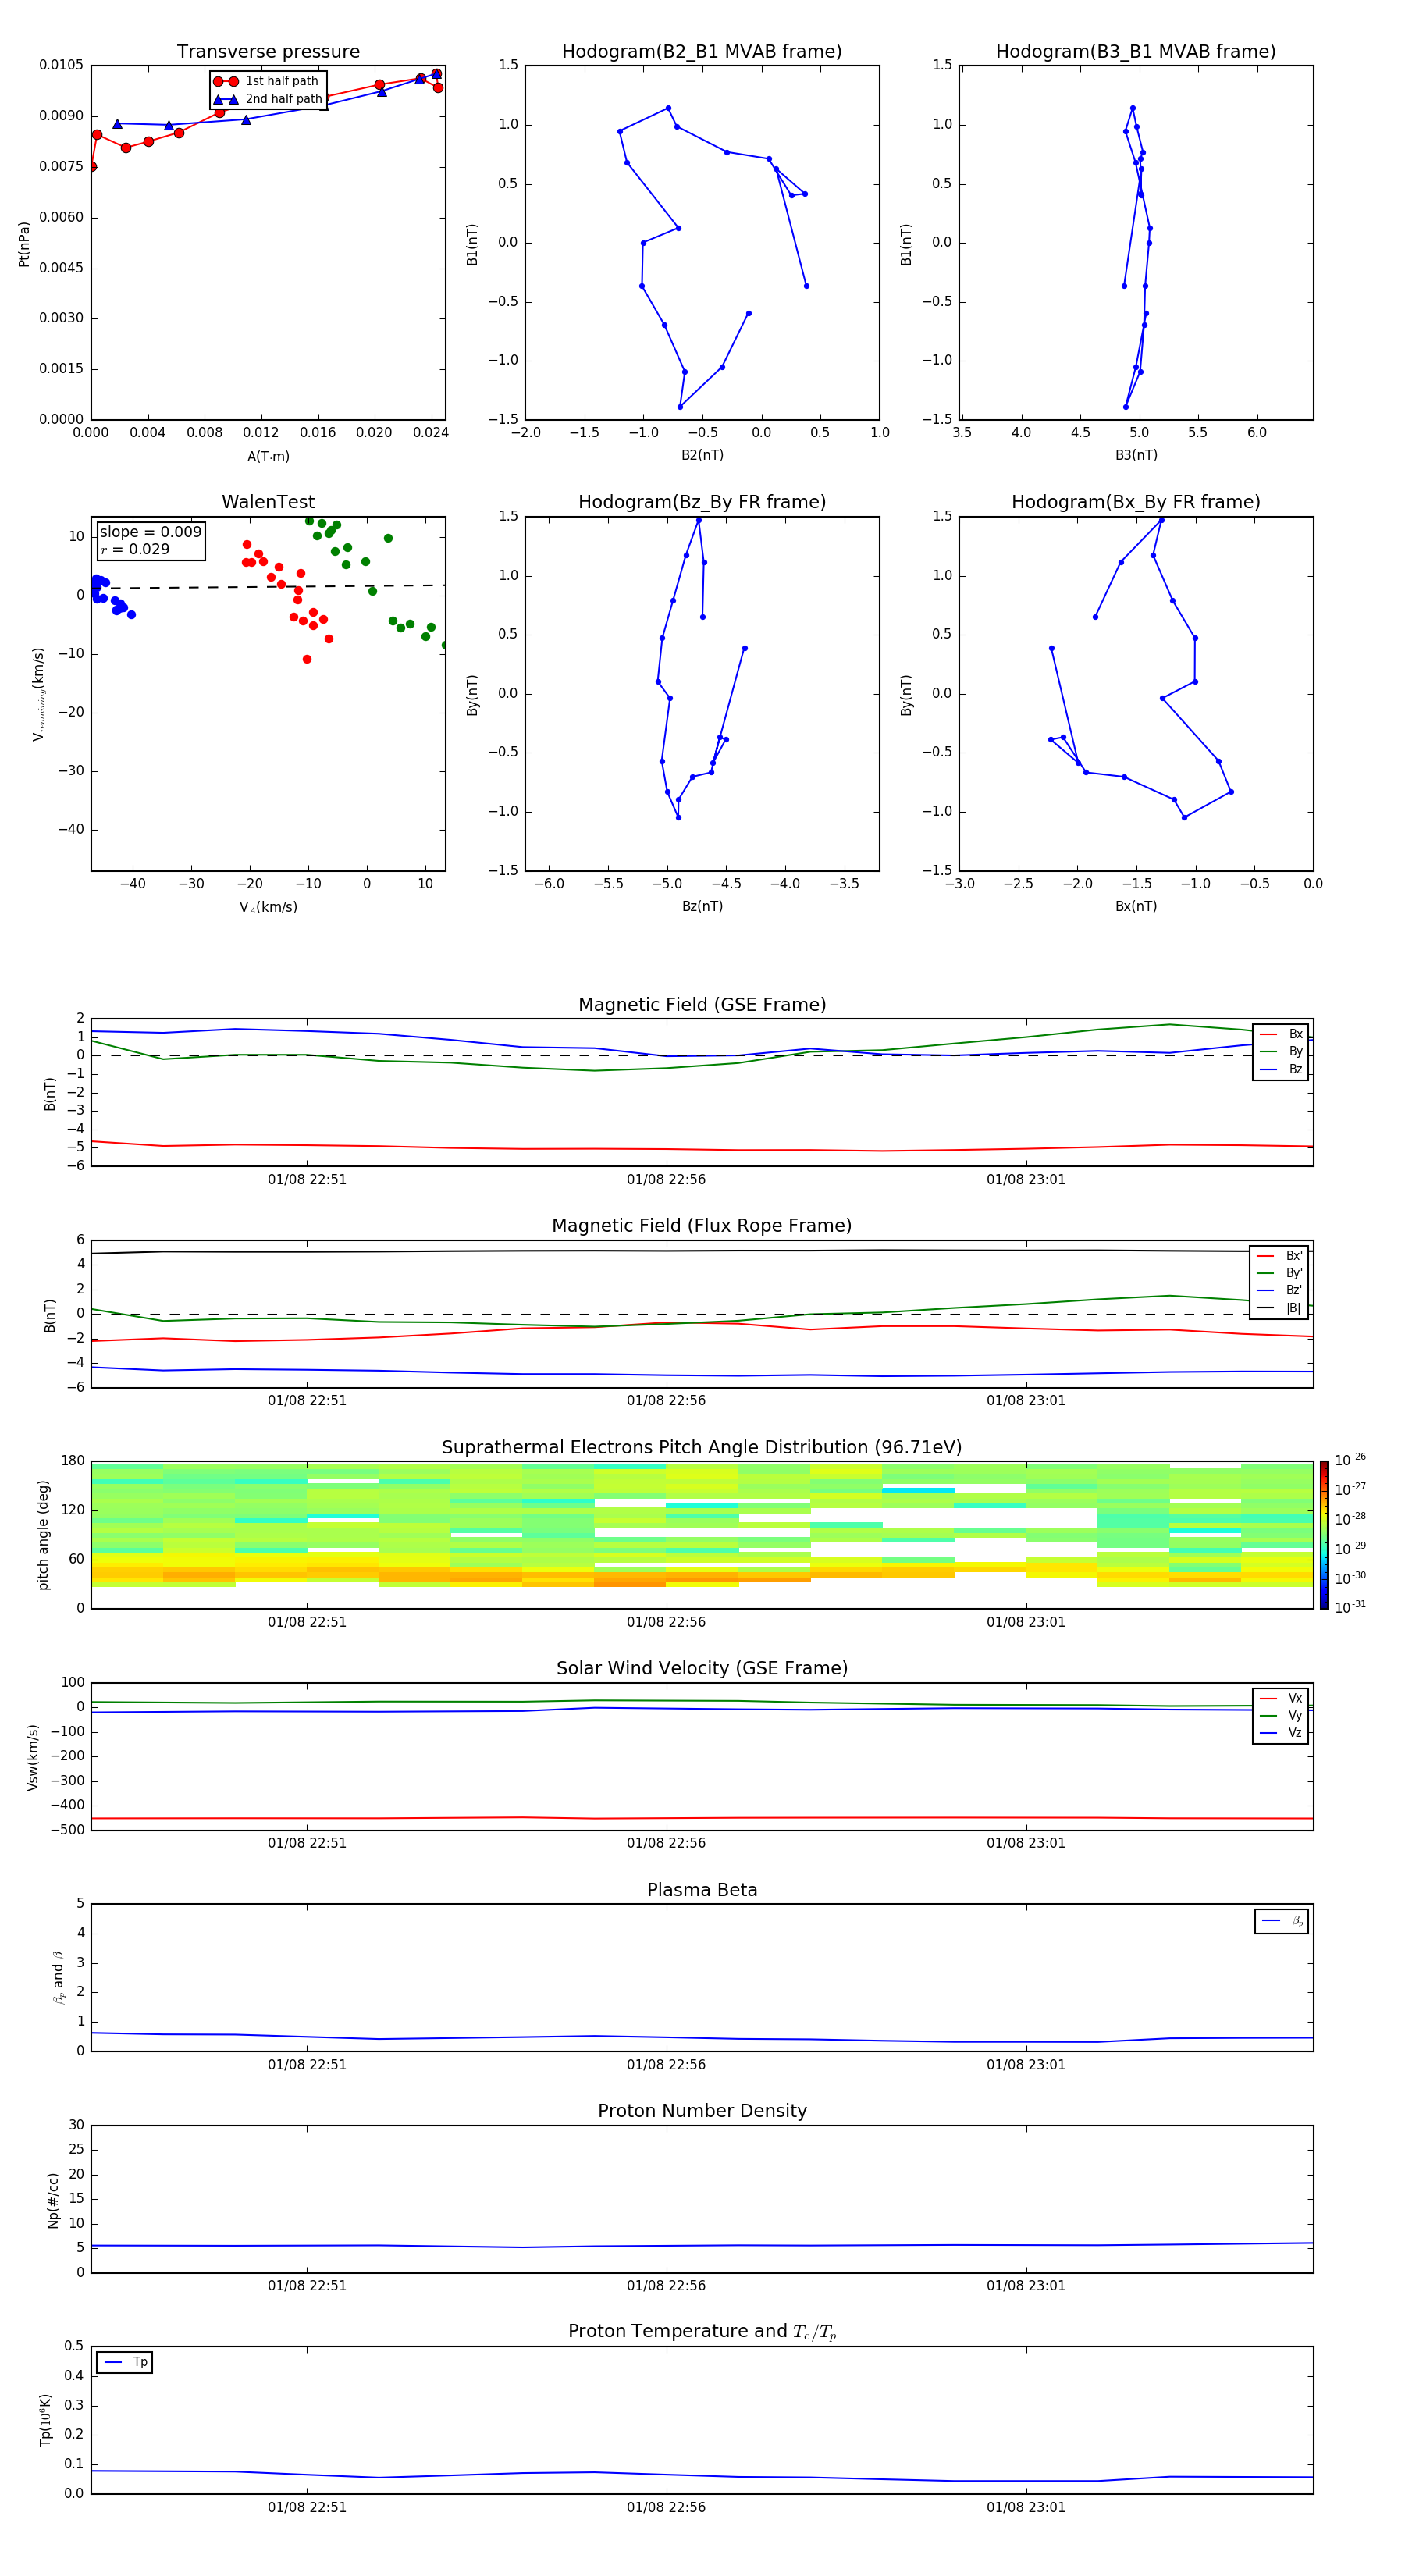Click the "Solar Wind Velocity (GSE Frame)" title
This screenshot has height=2576, width=1405.
(702, 1668)
